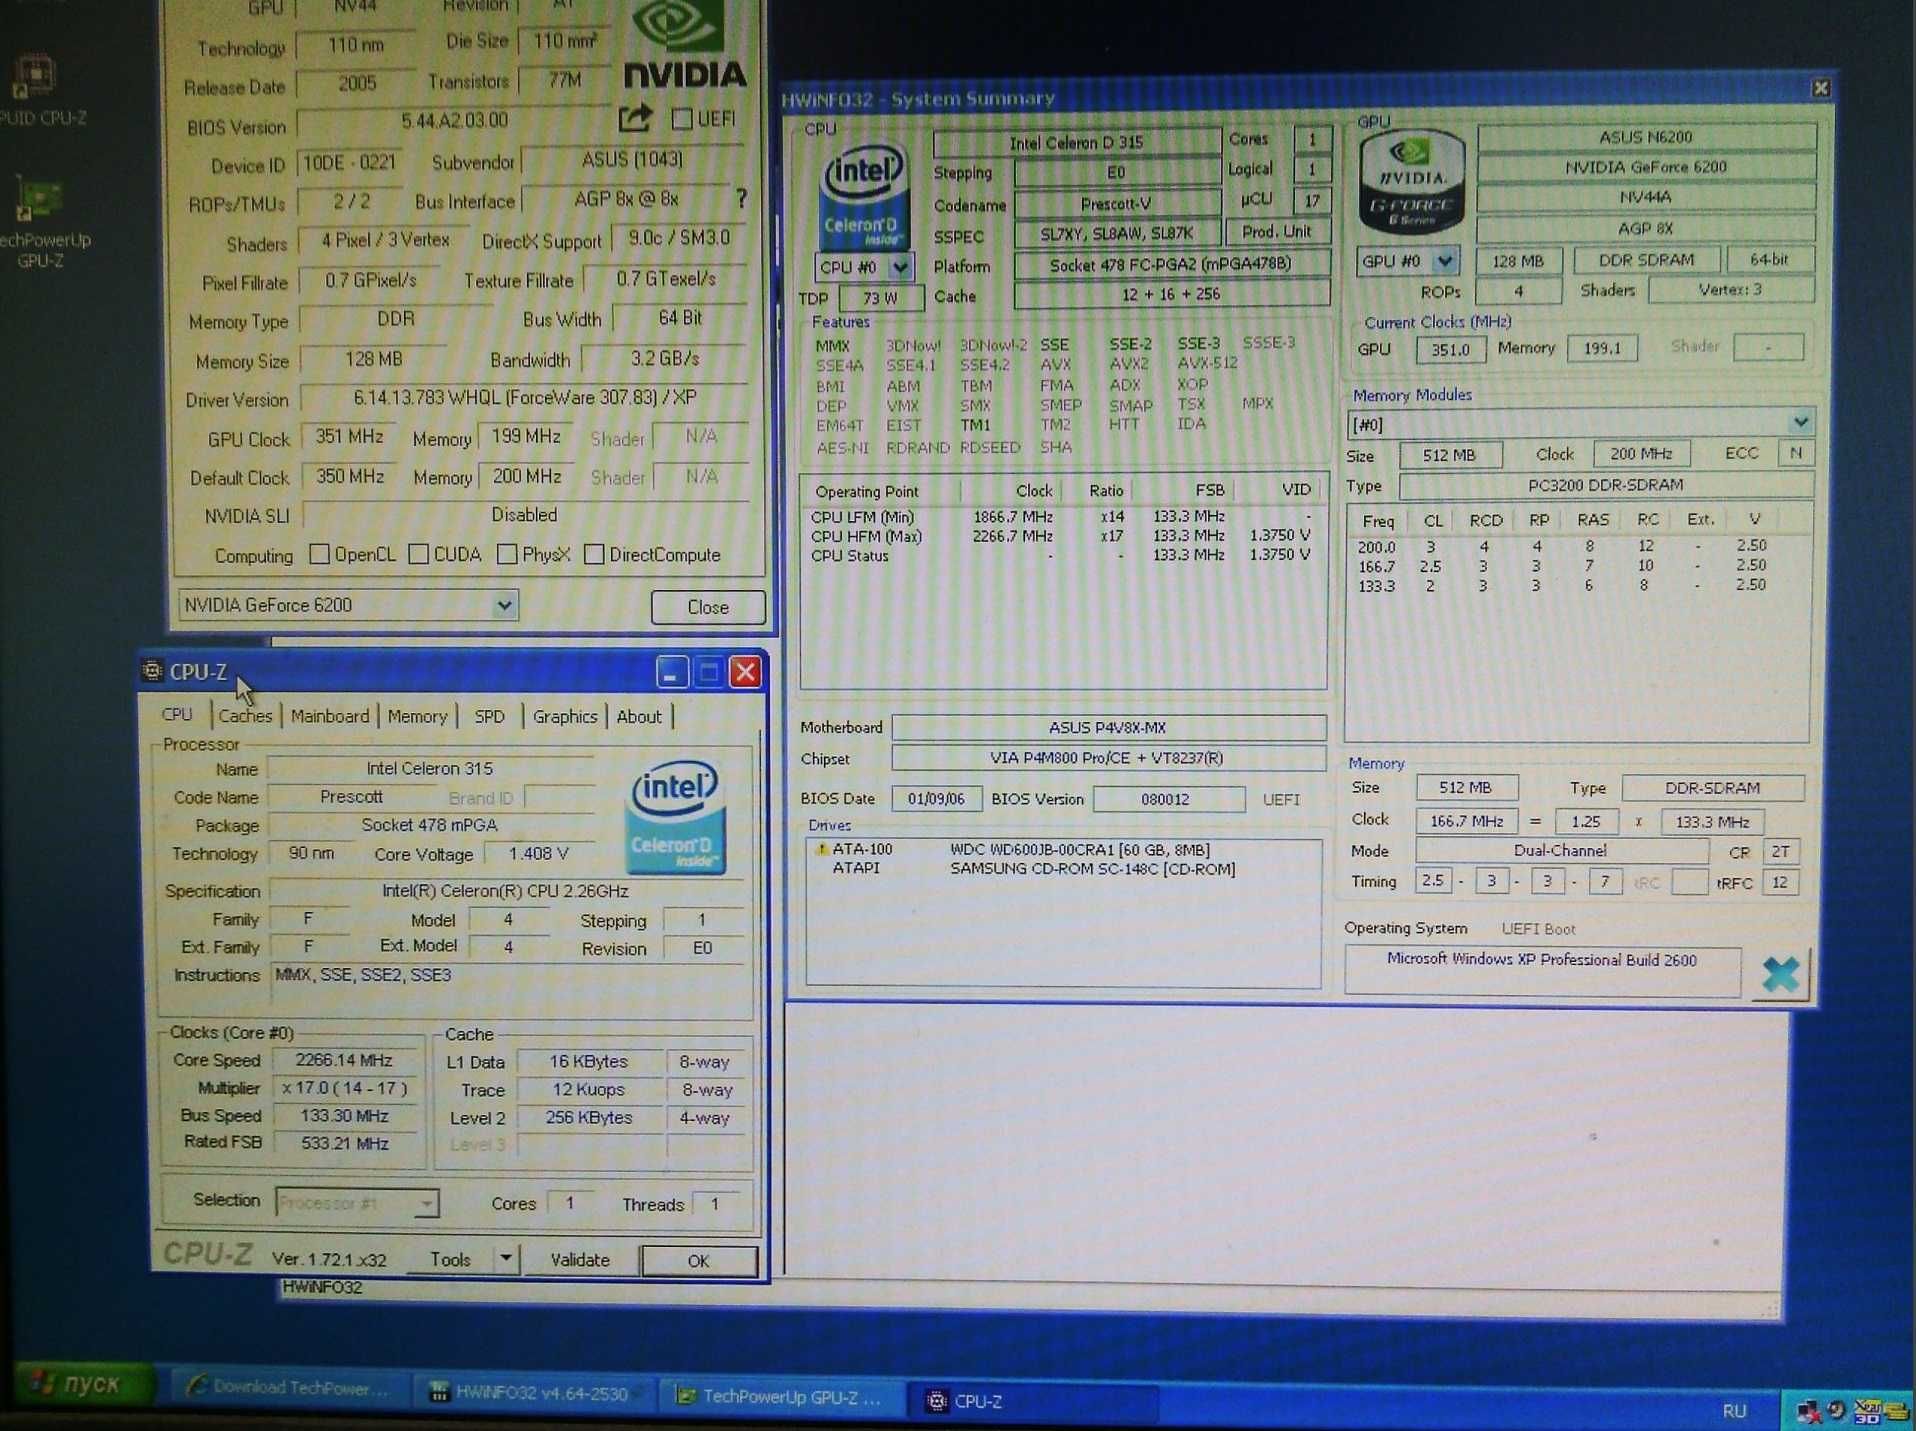Viewport: 1916px width, 1431px height.
Task: Switch to the Mainboard tab
Action: point(330,716)
